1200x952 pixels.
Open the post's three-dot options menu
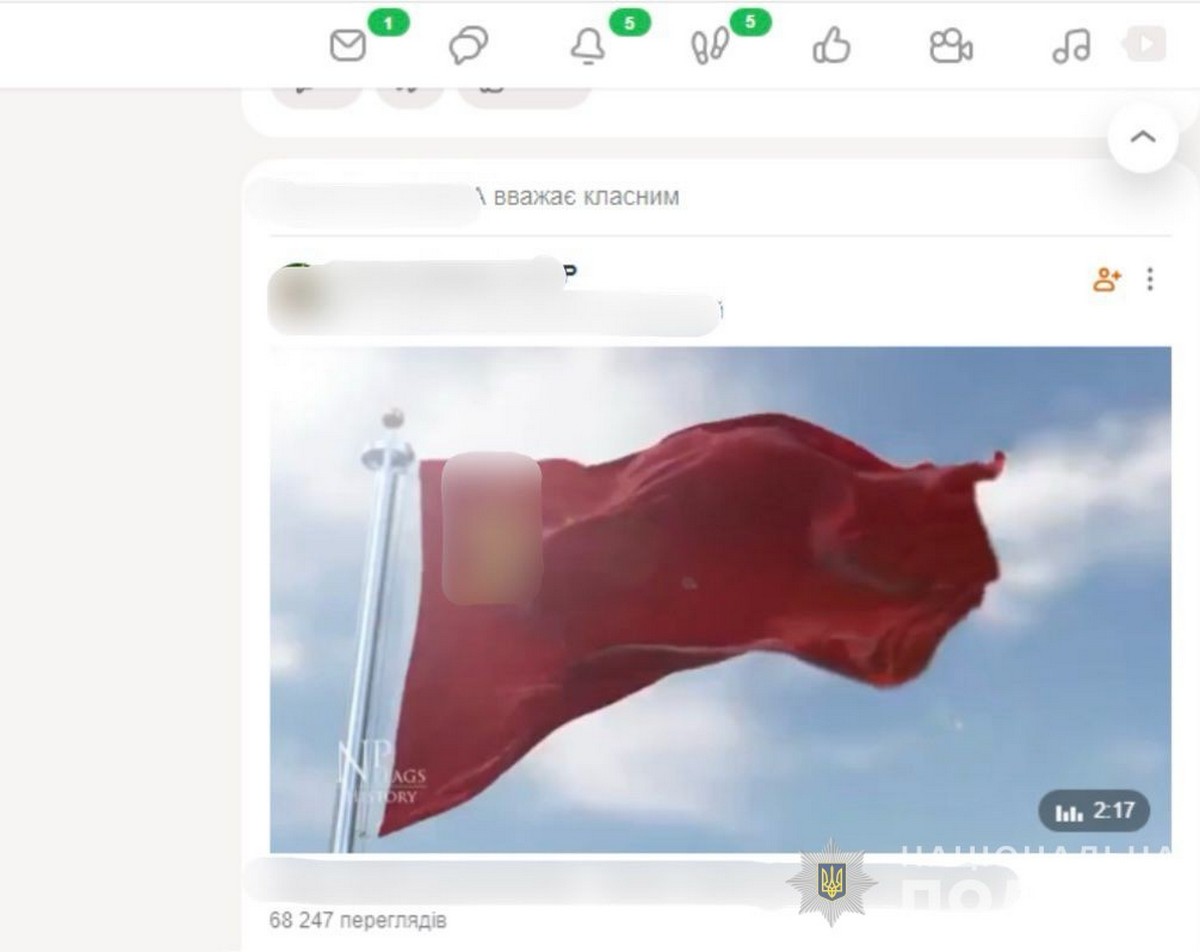(x=1150, y=280)
